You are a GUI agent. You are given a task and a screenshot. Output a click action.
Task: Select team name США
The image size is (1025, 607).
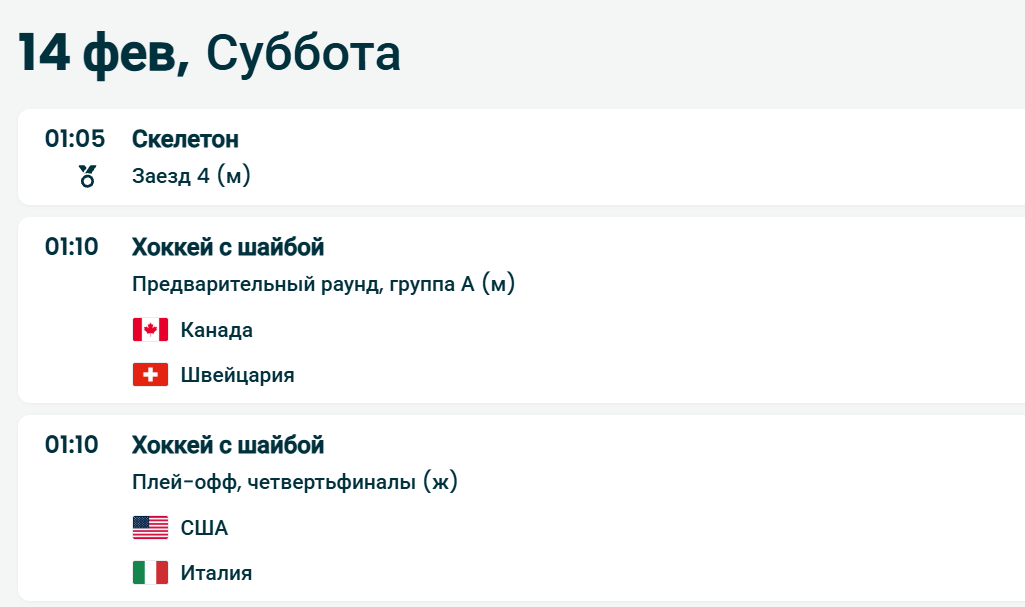(205, 528)
